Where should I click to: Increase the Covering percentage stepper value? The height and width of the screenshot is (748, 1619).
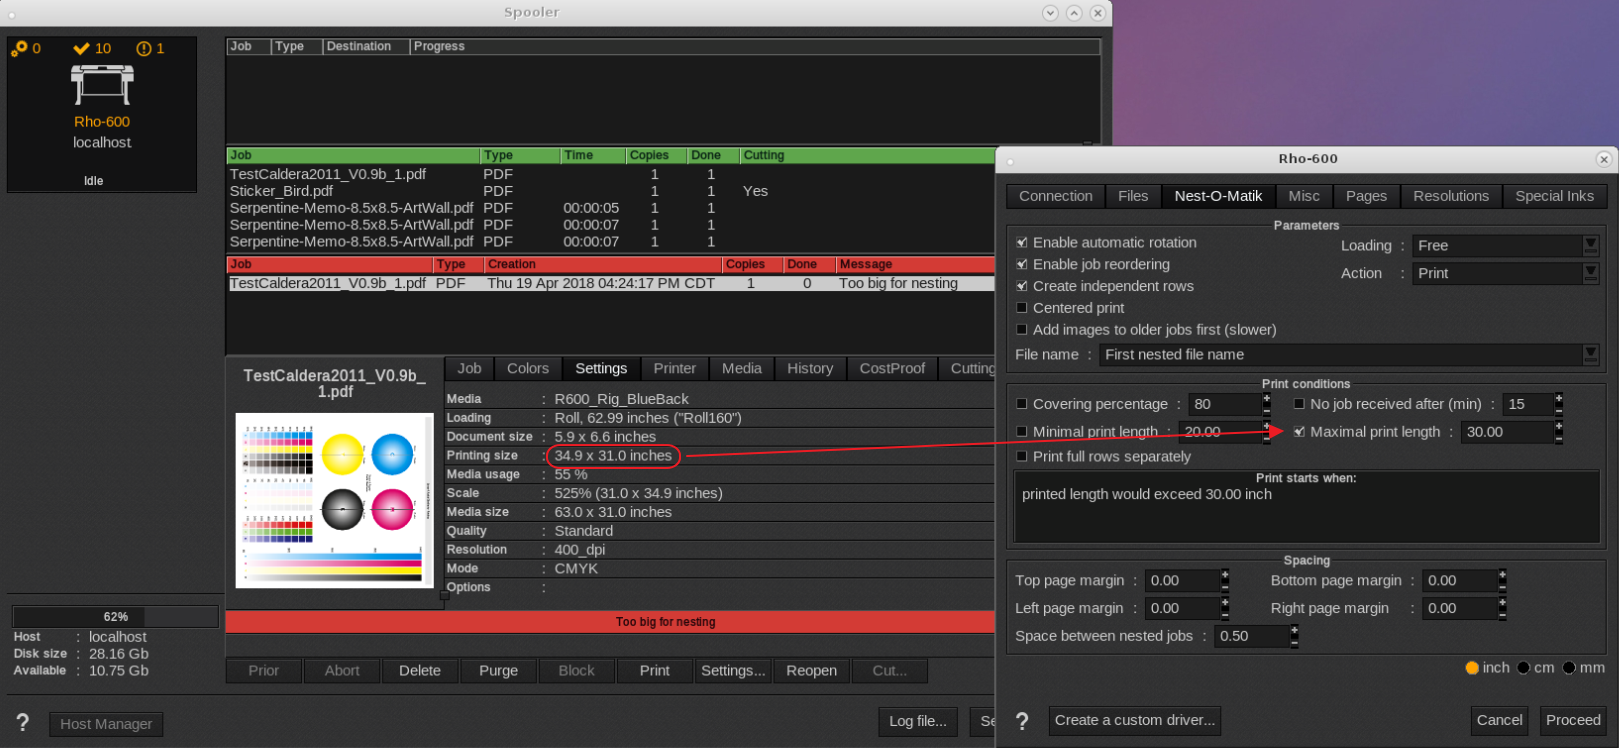(1266, 398)
